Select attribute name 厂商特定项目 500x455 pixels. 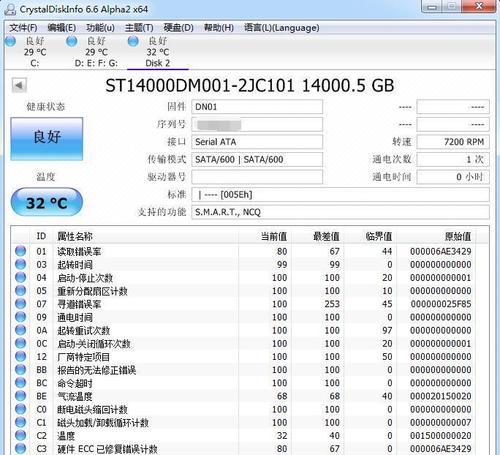[84, 357]
